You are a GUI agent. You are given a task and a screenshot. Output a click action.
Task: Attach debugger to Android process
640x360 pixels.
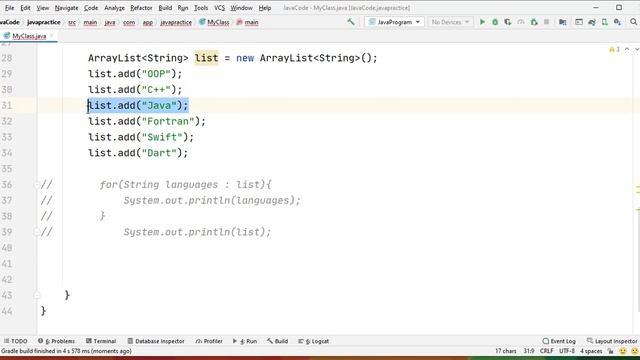[533, 22]
